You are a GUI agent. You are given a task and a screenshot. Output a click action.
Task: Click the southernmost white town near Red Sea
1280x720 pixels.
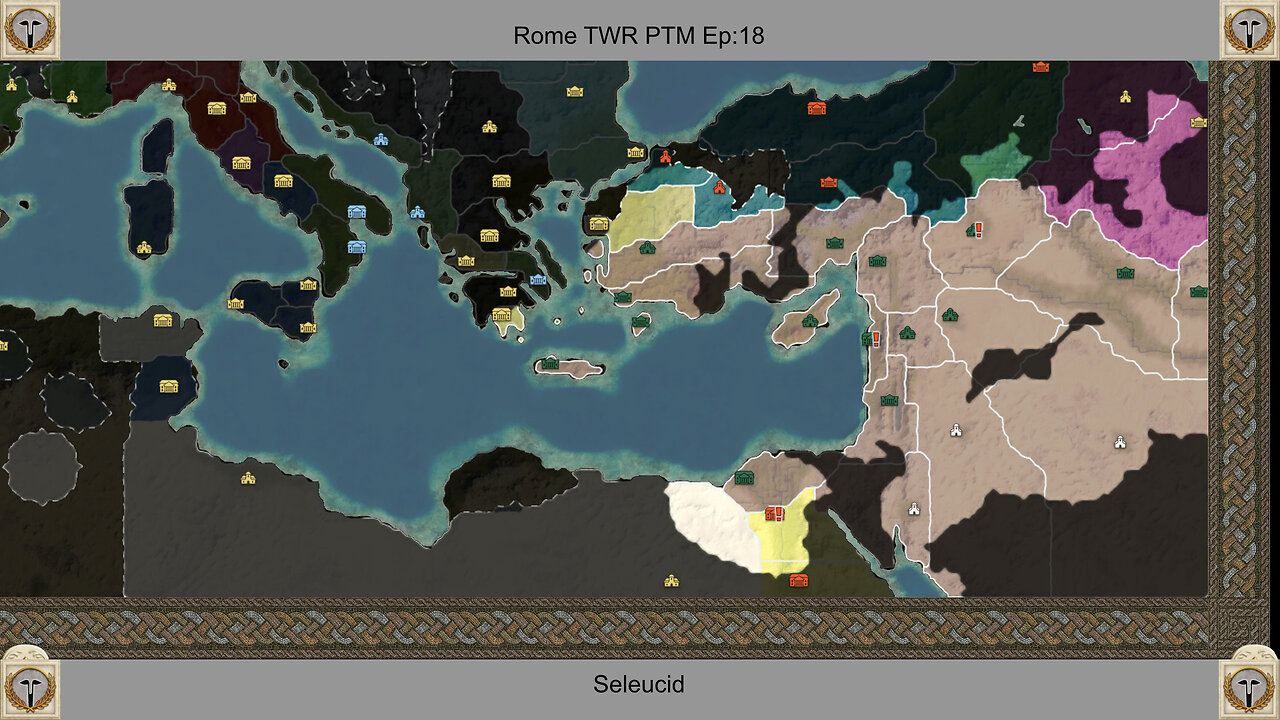(x=913, y=509)
